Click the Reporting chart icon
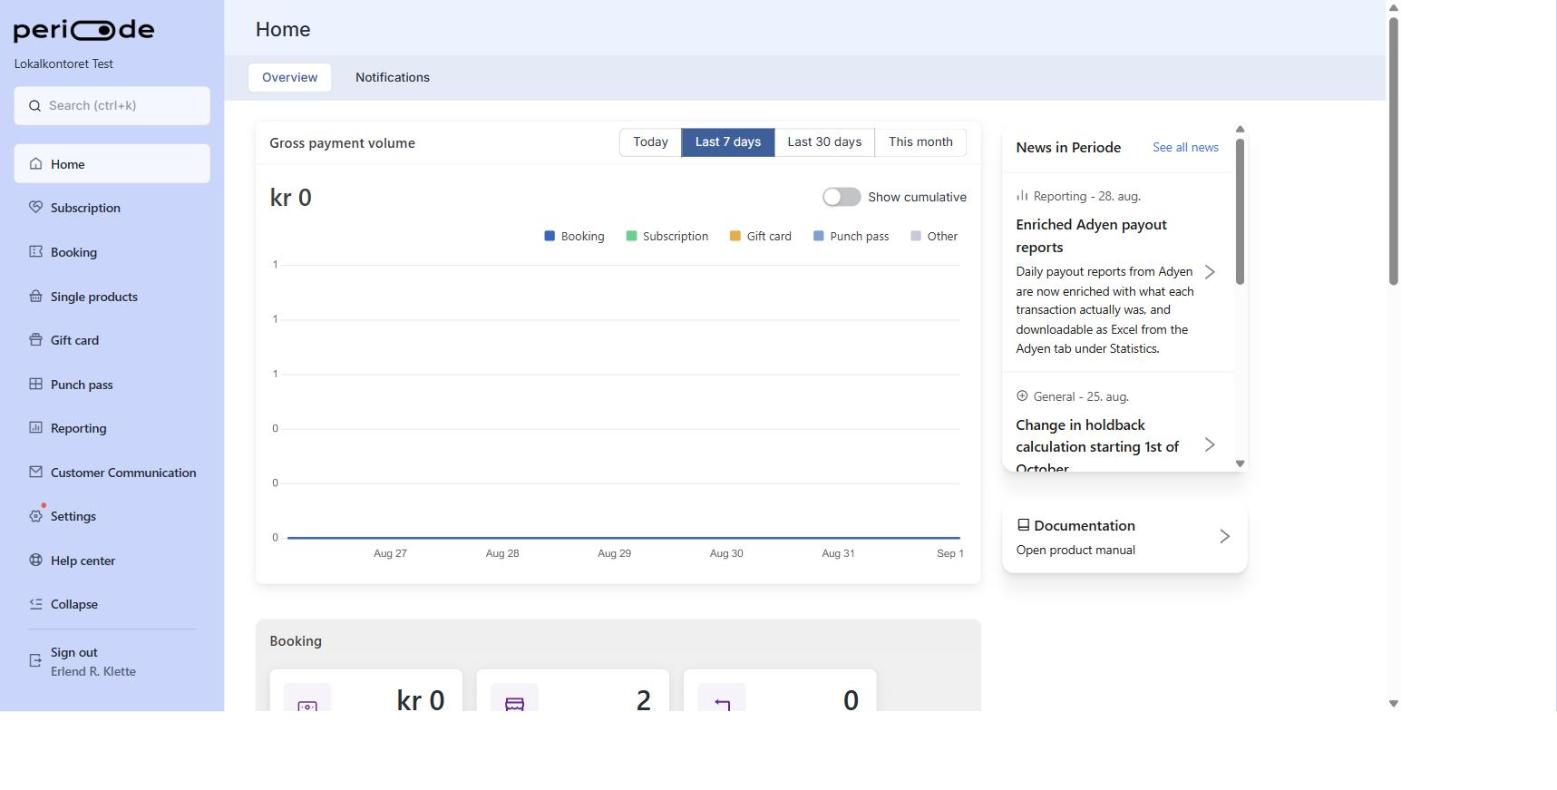1557x790 pixels. [36, 428]
